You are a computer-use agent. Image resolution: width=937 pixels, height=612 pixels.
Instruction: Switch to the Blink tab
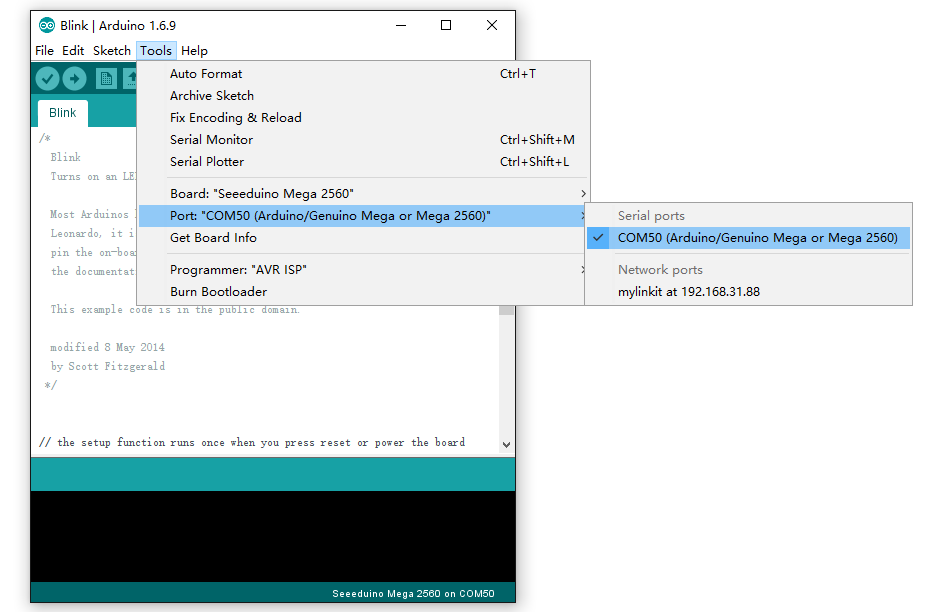coord(63,113)
